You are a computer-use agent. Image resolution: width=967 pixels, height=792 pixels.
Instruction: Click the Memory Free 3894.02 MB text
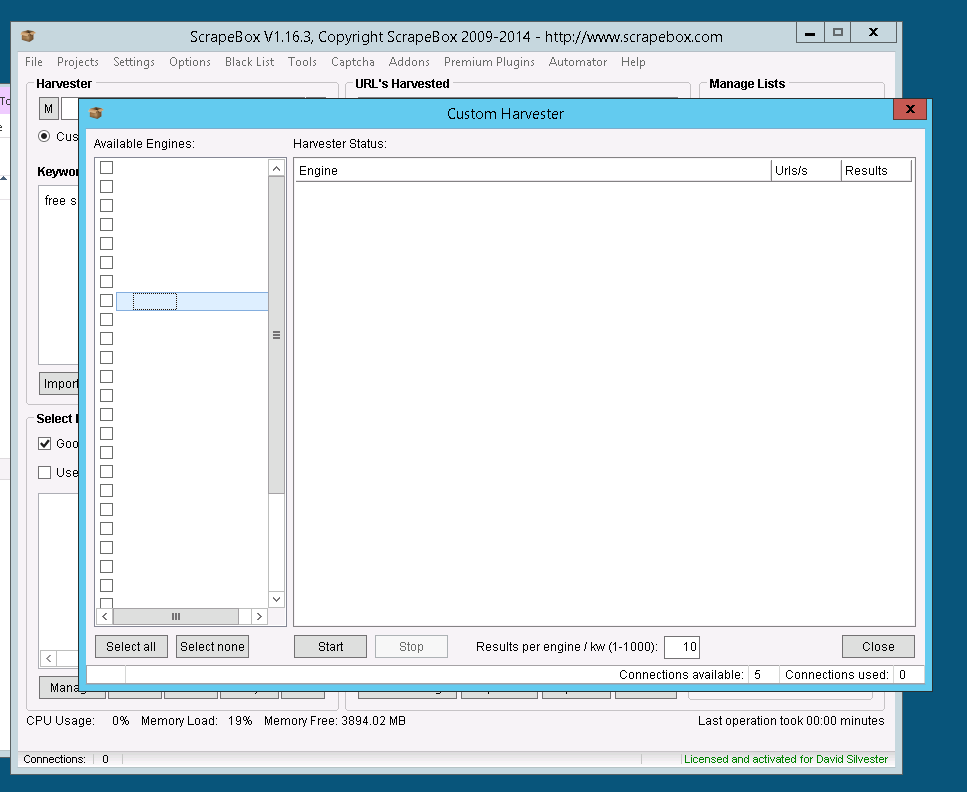[335, 720]
